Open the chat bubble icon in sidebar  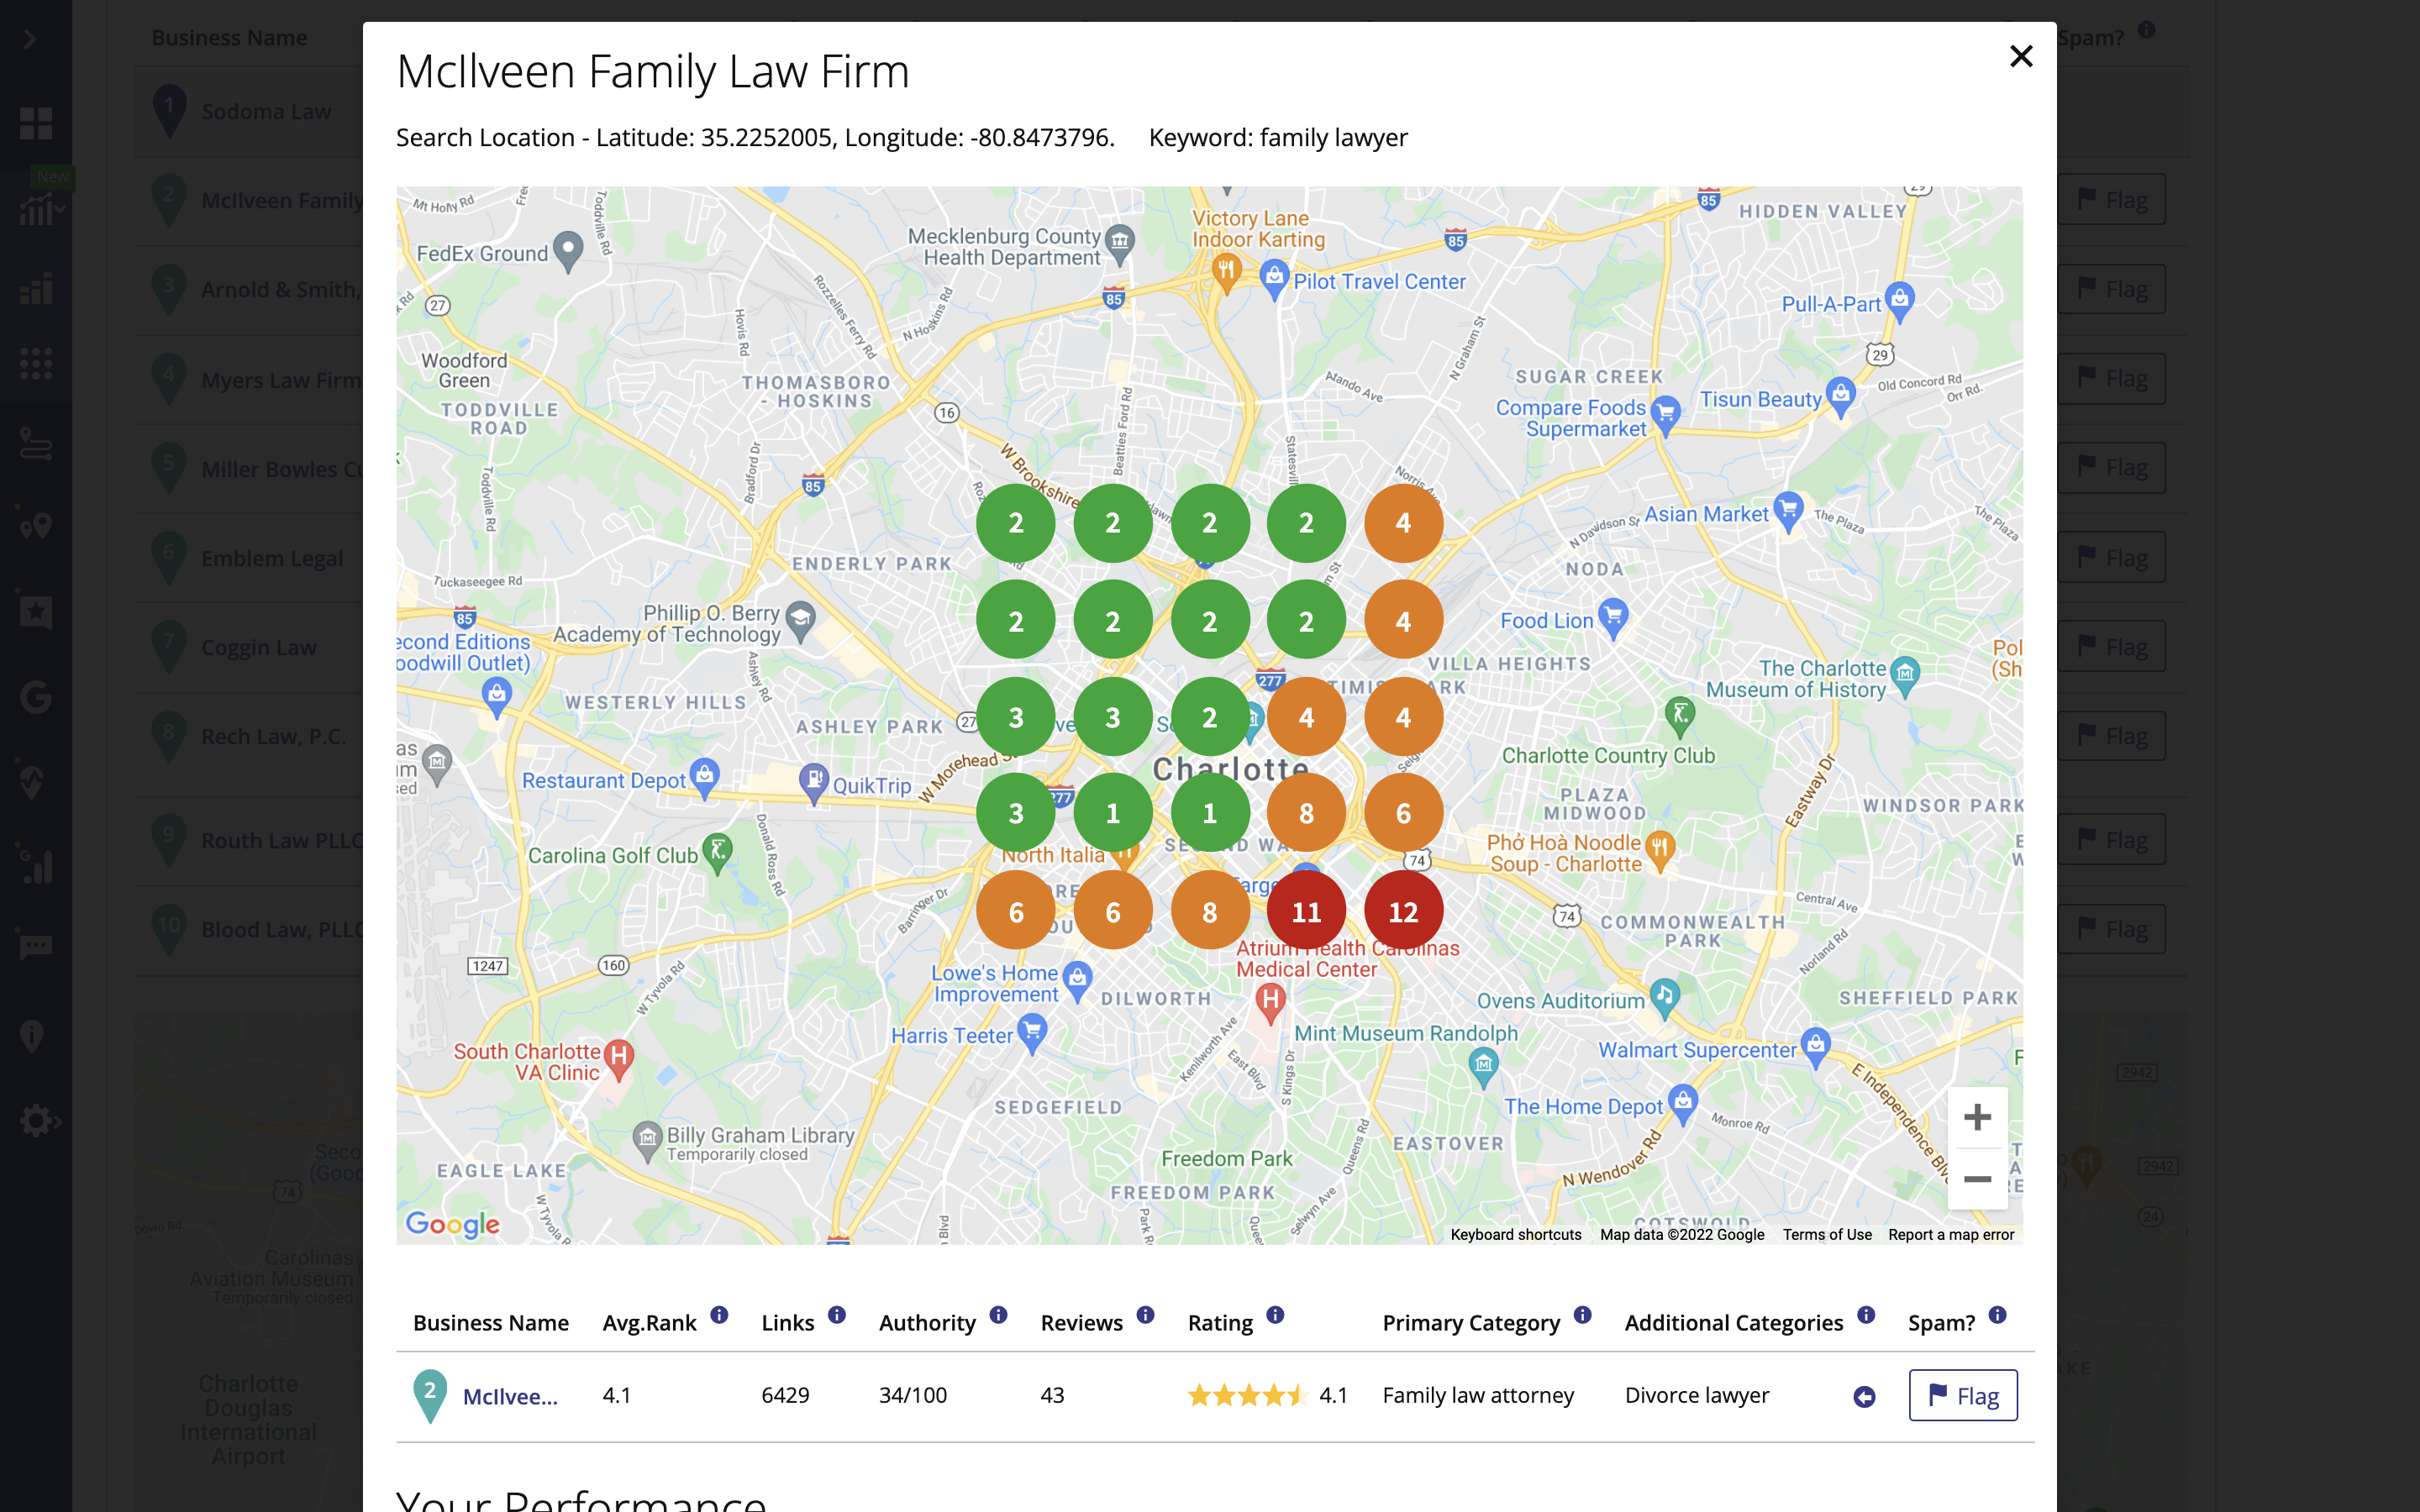click(36, 945)
